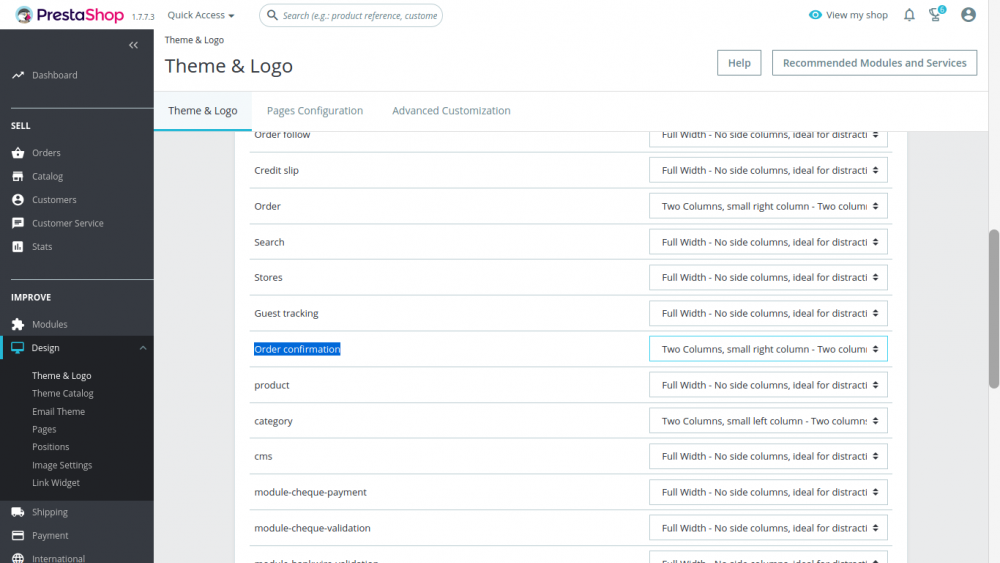This screenshot has height=563, width=1000.
Task: Click the Customers person icon
Action: click(x=18, y=200)
